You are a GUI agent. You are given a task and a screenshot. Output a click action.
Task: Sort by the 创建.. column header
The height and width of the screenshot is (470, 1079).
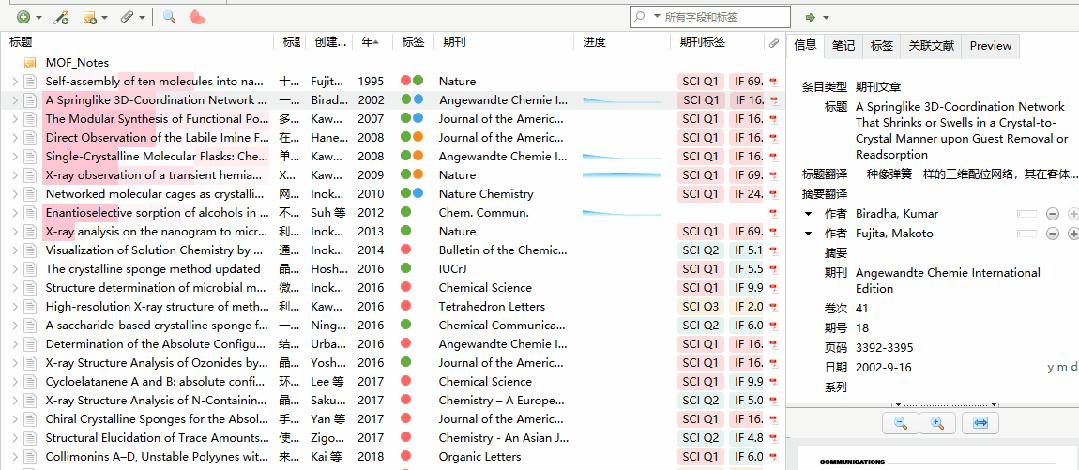point(329,43)
